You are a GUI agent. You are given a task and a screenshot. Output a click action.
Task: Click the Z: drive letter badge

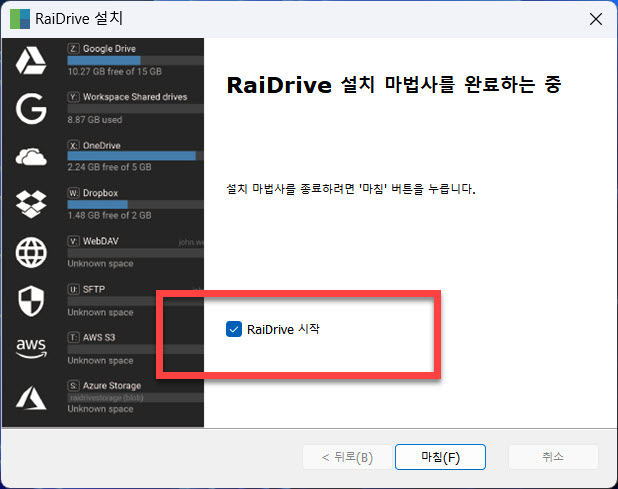tap(73, 48)
